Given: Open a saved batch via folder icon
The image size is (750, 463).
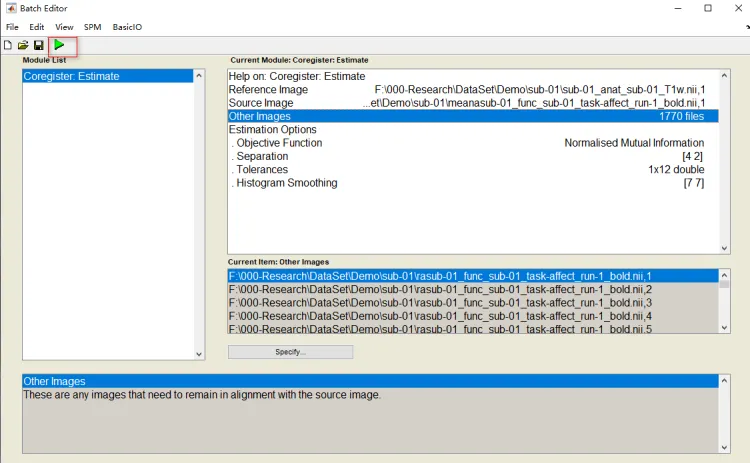Looking at the screenshot, I should [23, 45].
